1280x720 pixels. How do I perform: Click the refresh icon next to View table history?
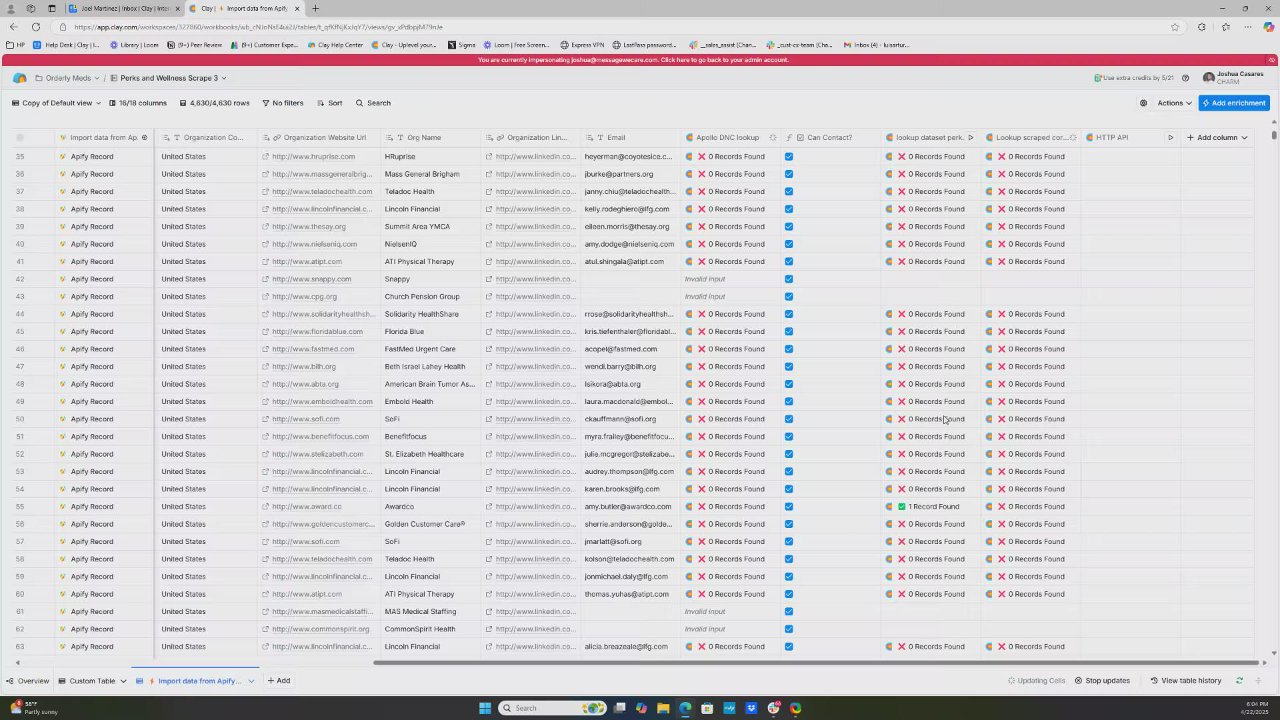click(x=1239, y=681)
